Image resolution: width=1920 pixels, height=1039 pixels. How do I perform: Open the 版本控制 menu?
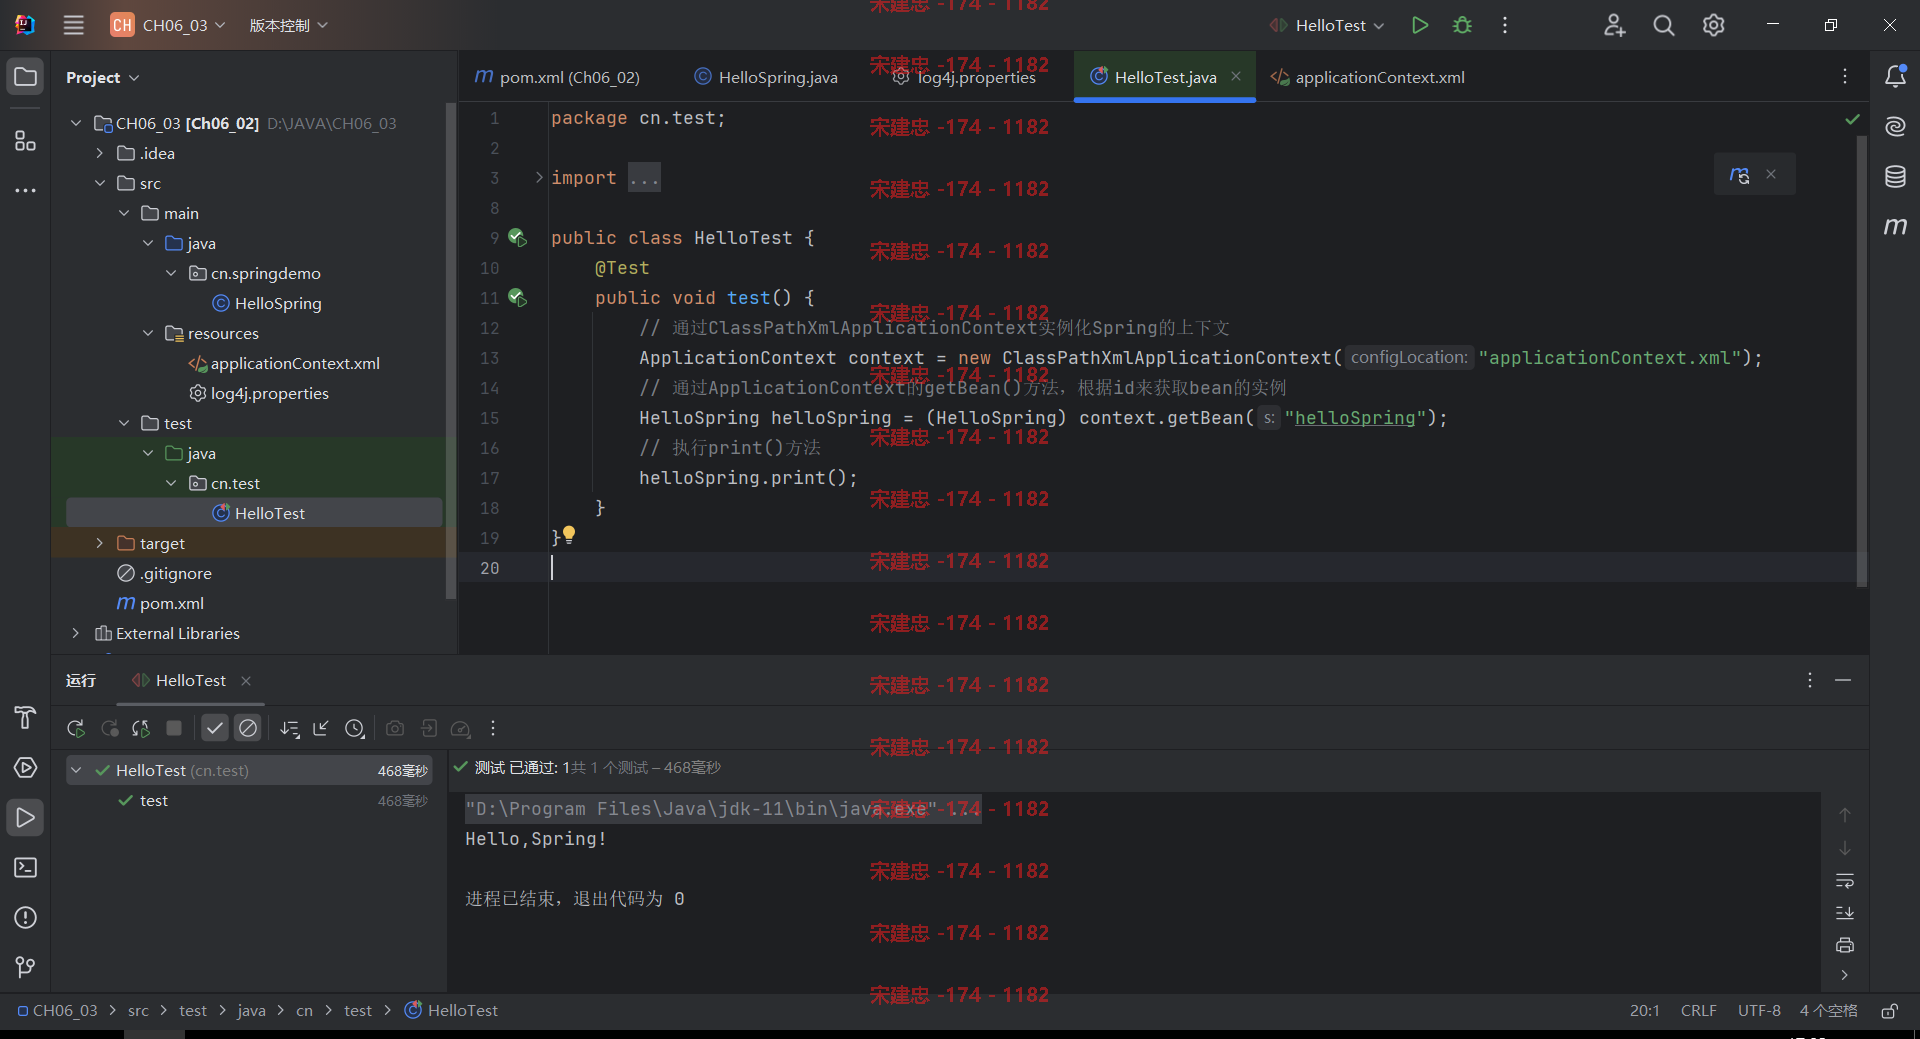pyautogui.click(x=288, y=25)
